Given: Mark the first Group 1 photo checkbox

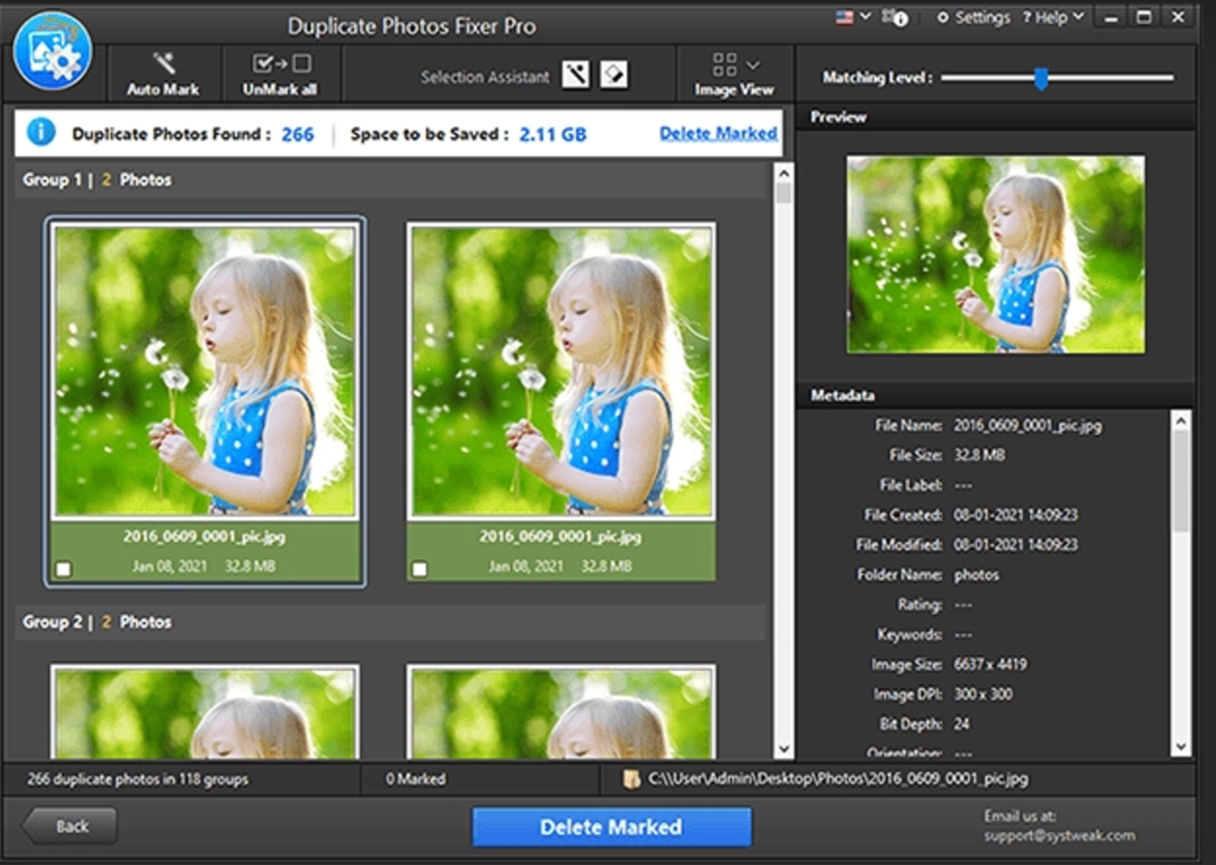Looking at the screenshot, I should [x=63, y=569].
